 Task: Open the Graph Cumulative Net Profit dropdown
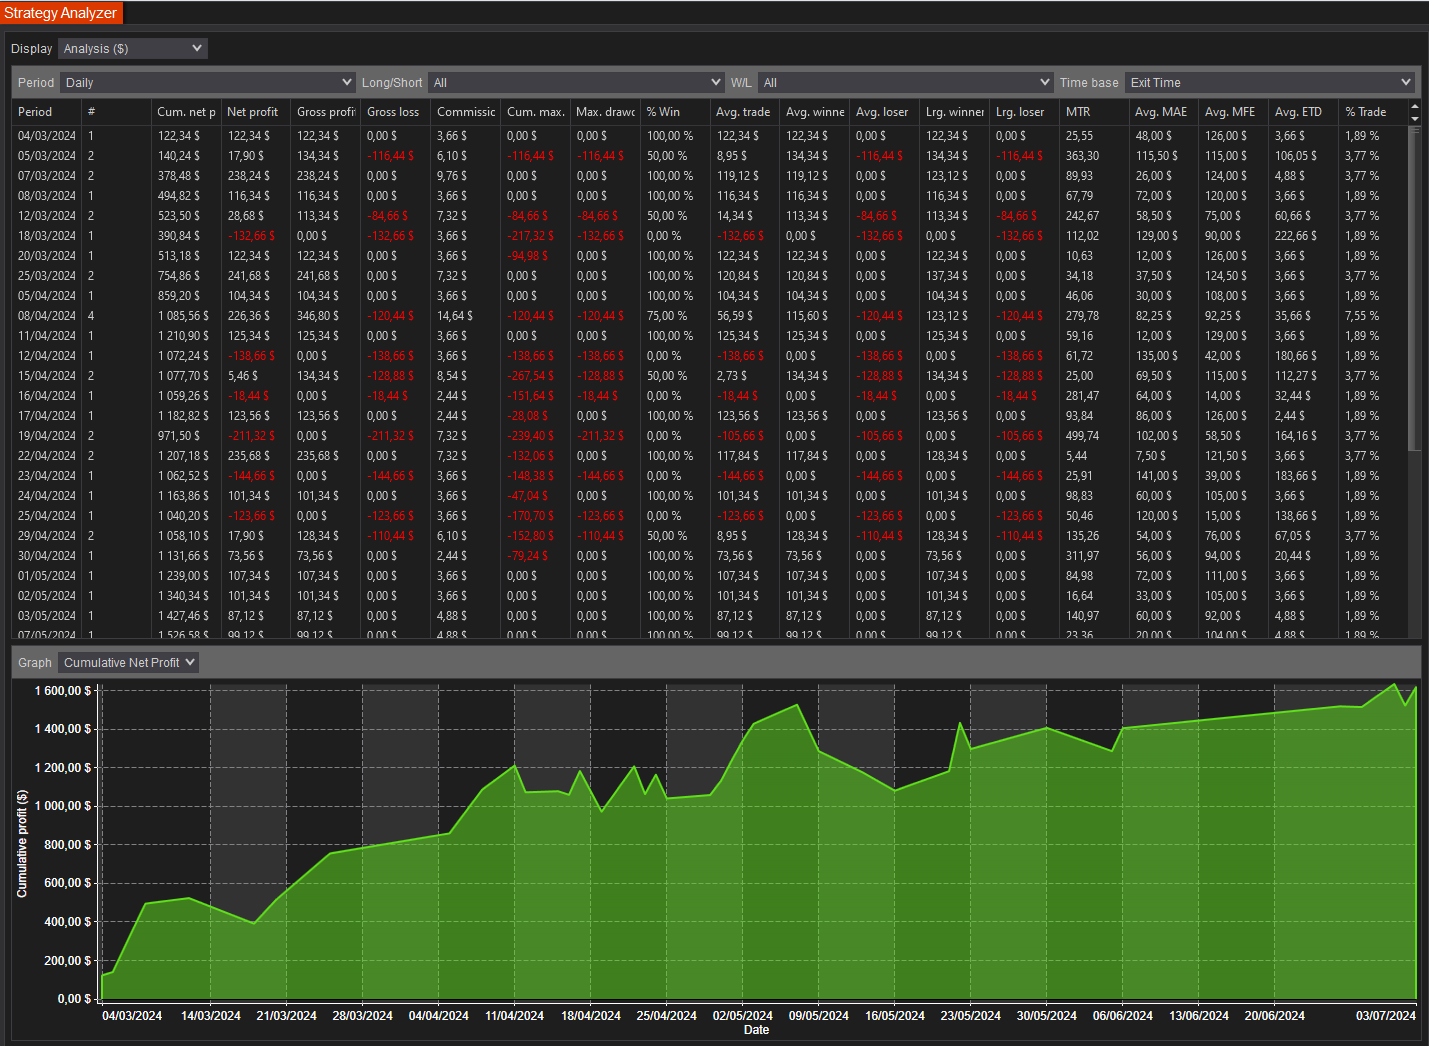(x=128, y=662)
